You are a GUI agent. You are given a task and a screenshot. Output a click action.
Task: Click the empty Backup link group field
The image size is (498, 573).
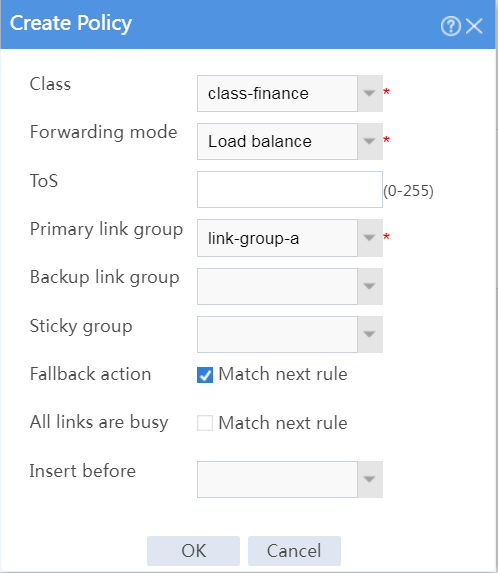coord(277,286)
